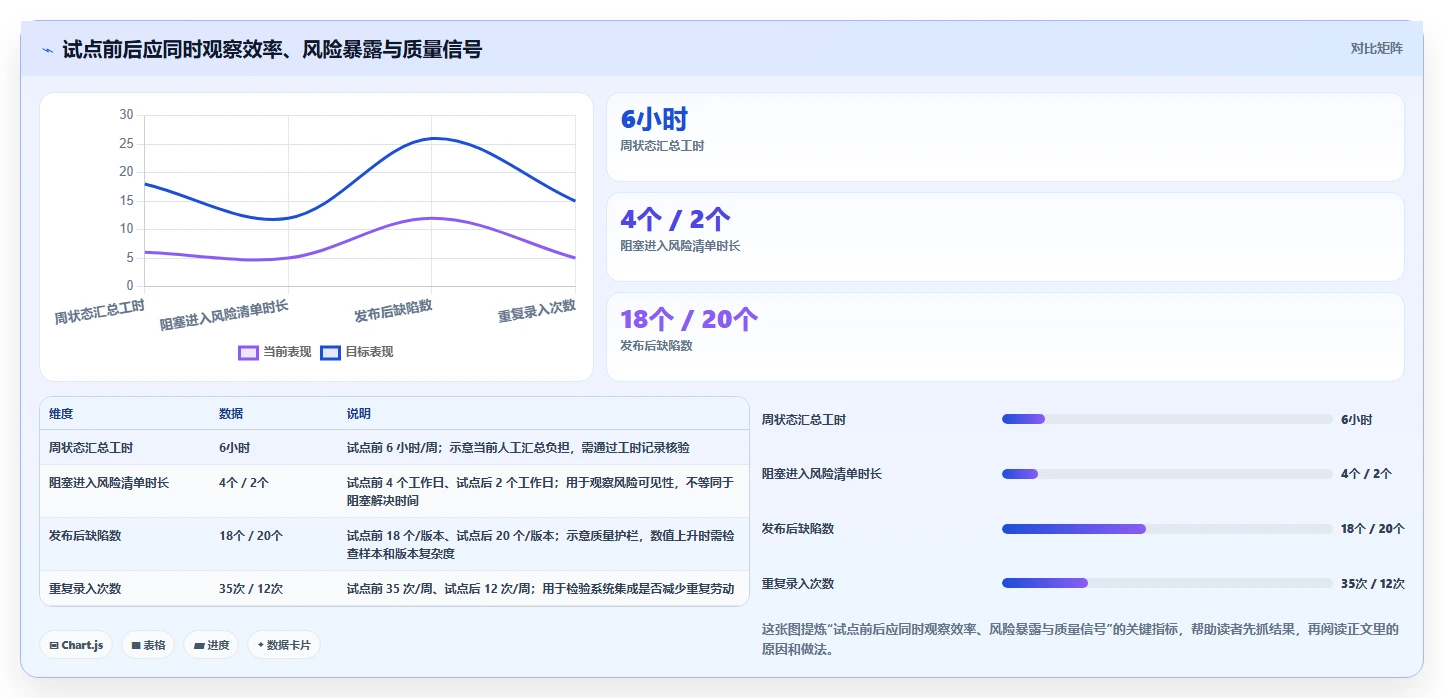
Task: Click the 35次 / 12次 progress value
Action: (x=1372, y=584)
